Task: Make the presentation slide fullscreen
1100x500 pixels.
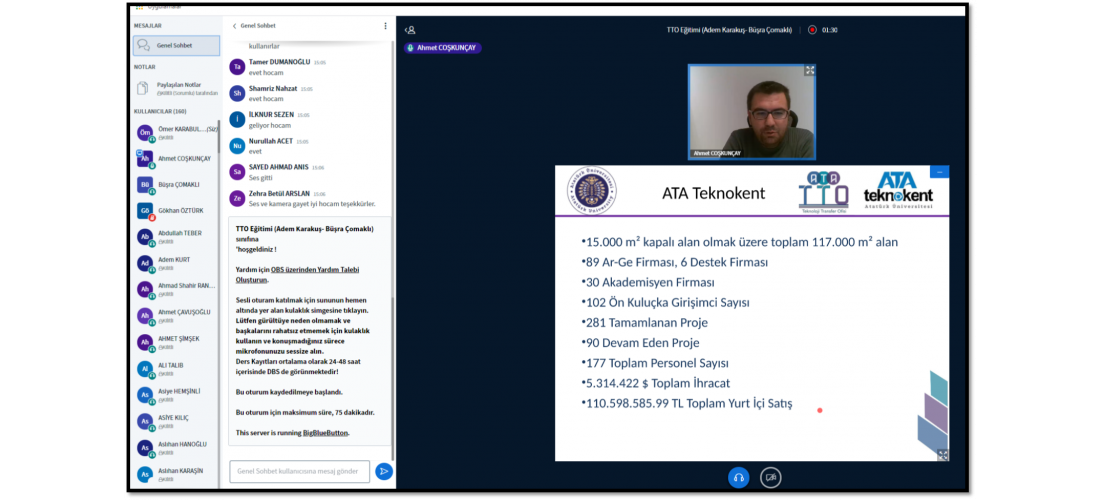Action: pyautogui.click(x=942, y=455)
